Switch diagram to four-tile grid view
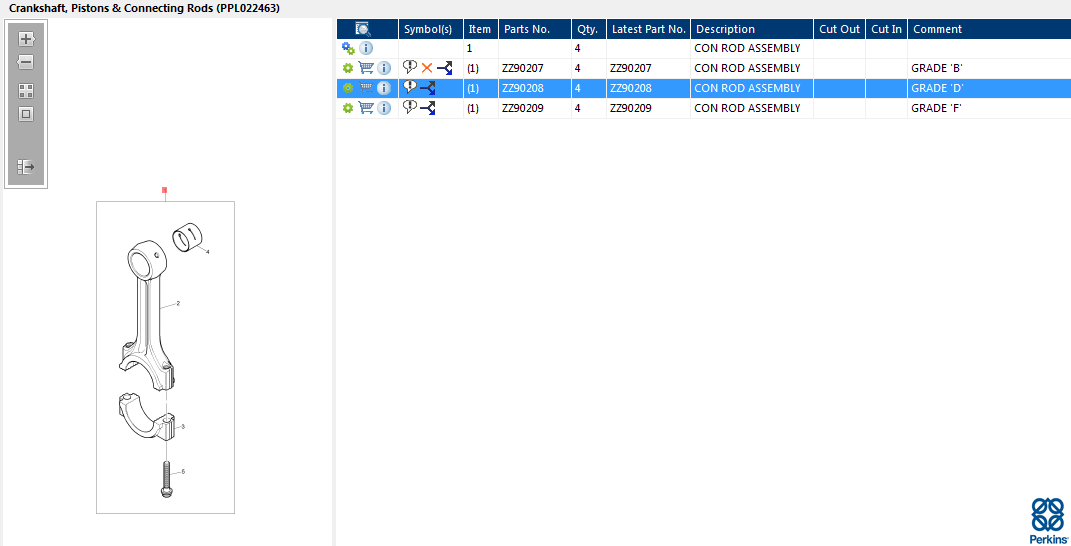The image size is (1071, 546). point(26,92)
